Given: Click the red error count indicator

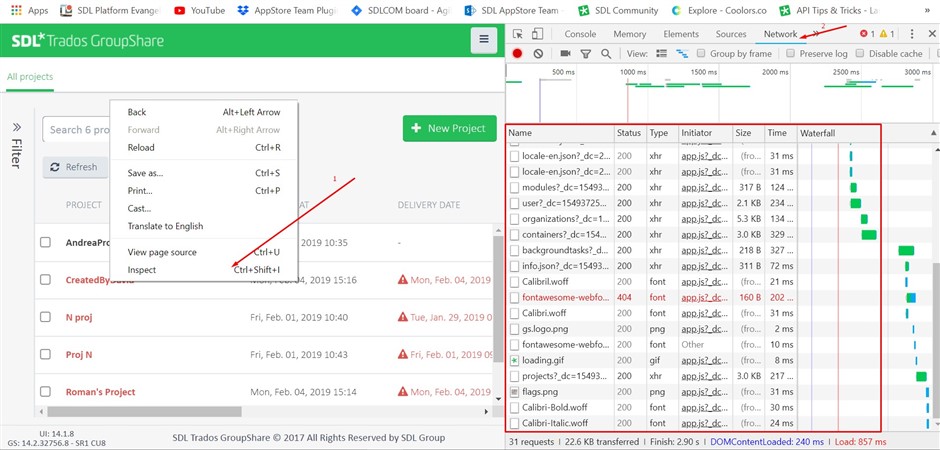Looking at the screenshot, I should click(867, 34).
